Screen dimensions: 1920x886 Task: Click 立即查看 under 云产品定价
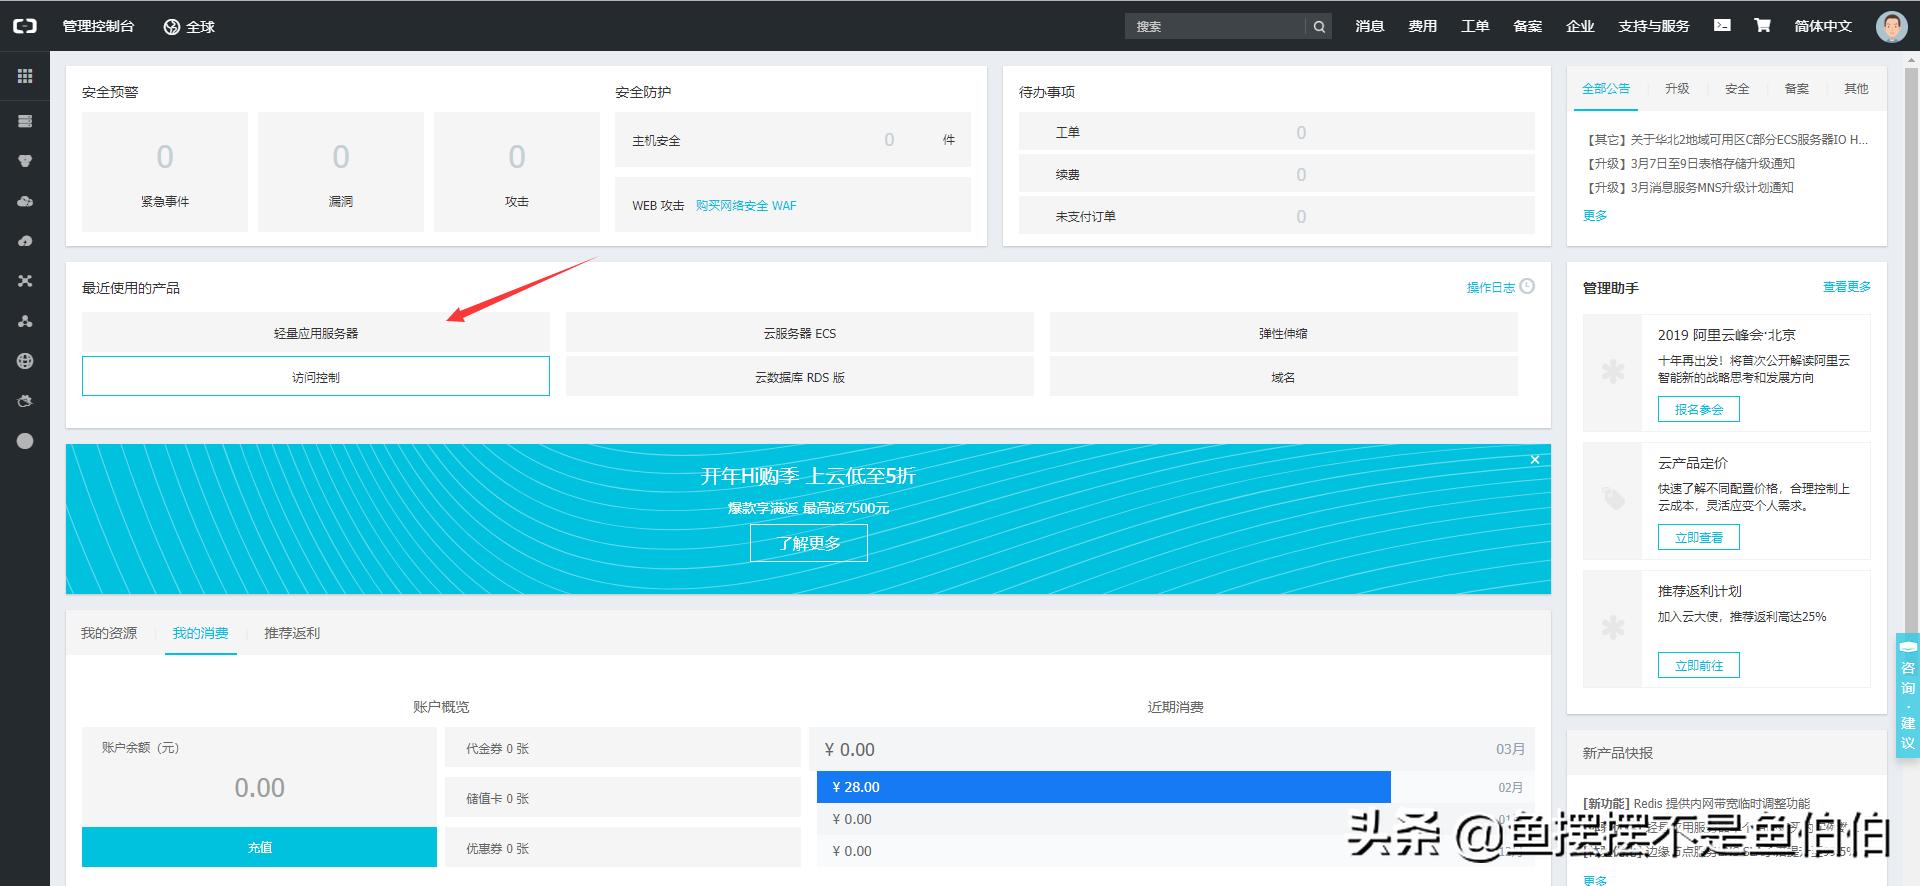click(1699, 537)
